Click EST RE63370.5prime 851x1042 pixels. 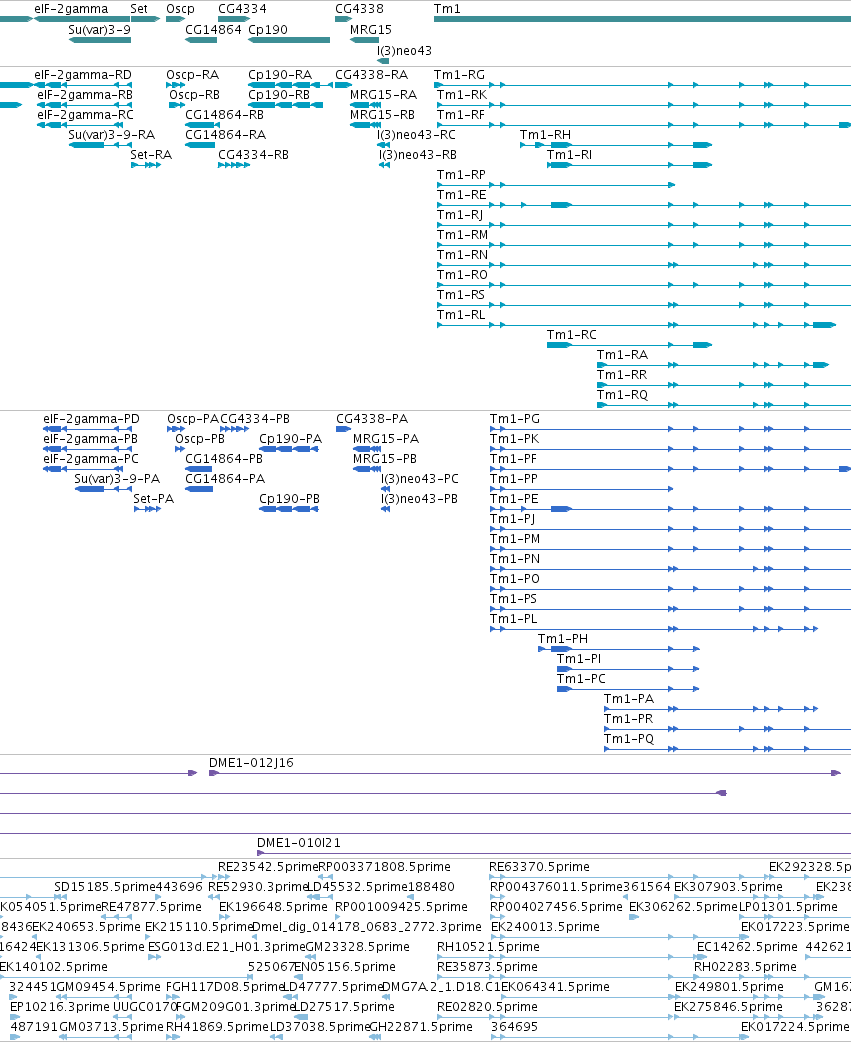539,867
